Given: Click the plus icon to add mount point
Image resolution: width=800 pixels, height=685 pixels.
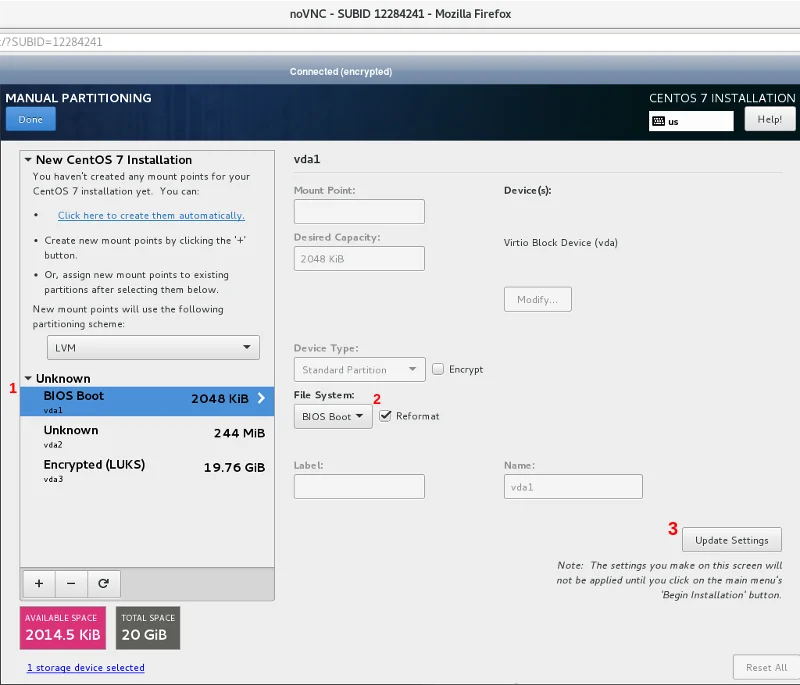Looking at the screenshot, I should (39, 583).
